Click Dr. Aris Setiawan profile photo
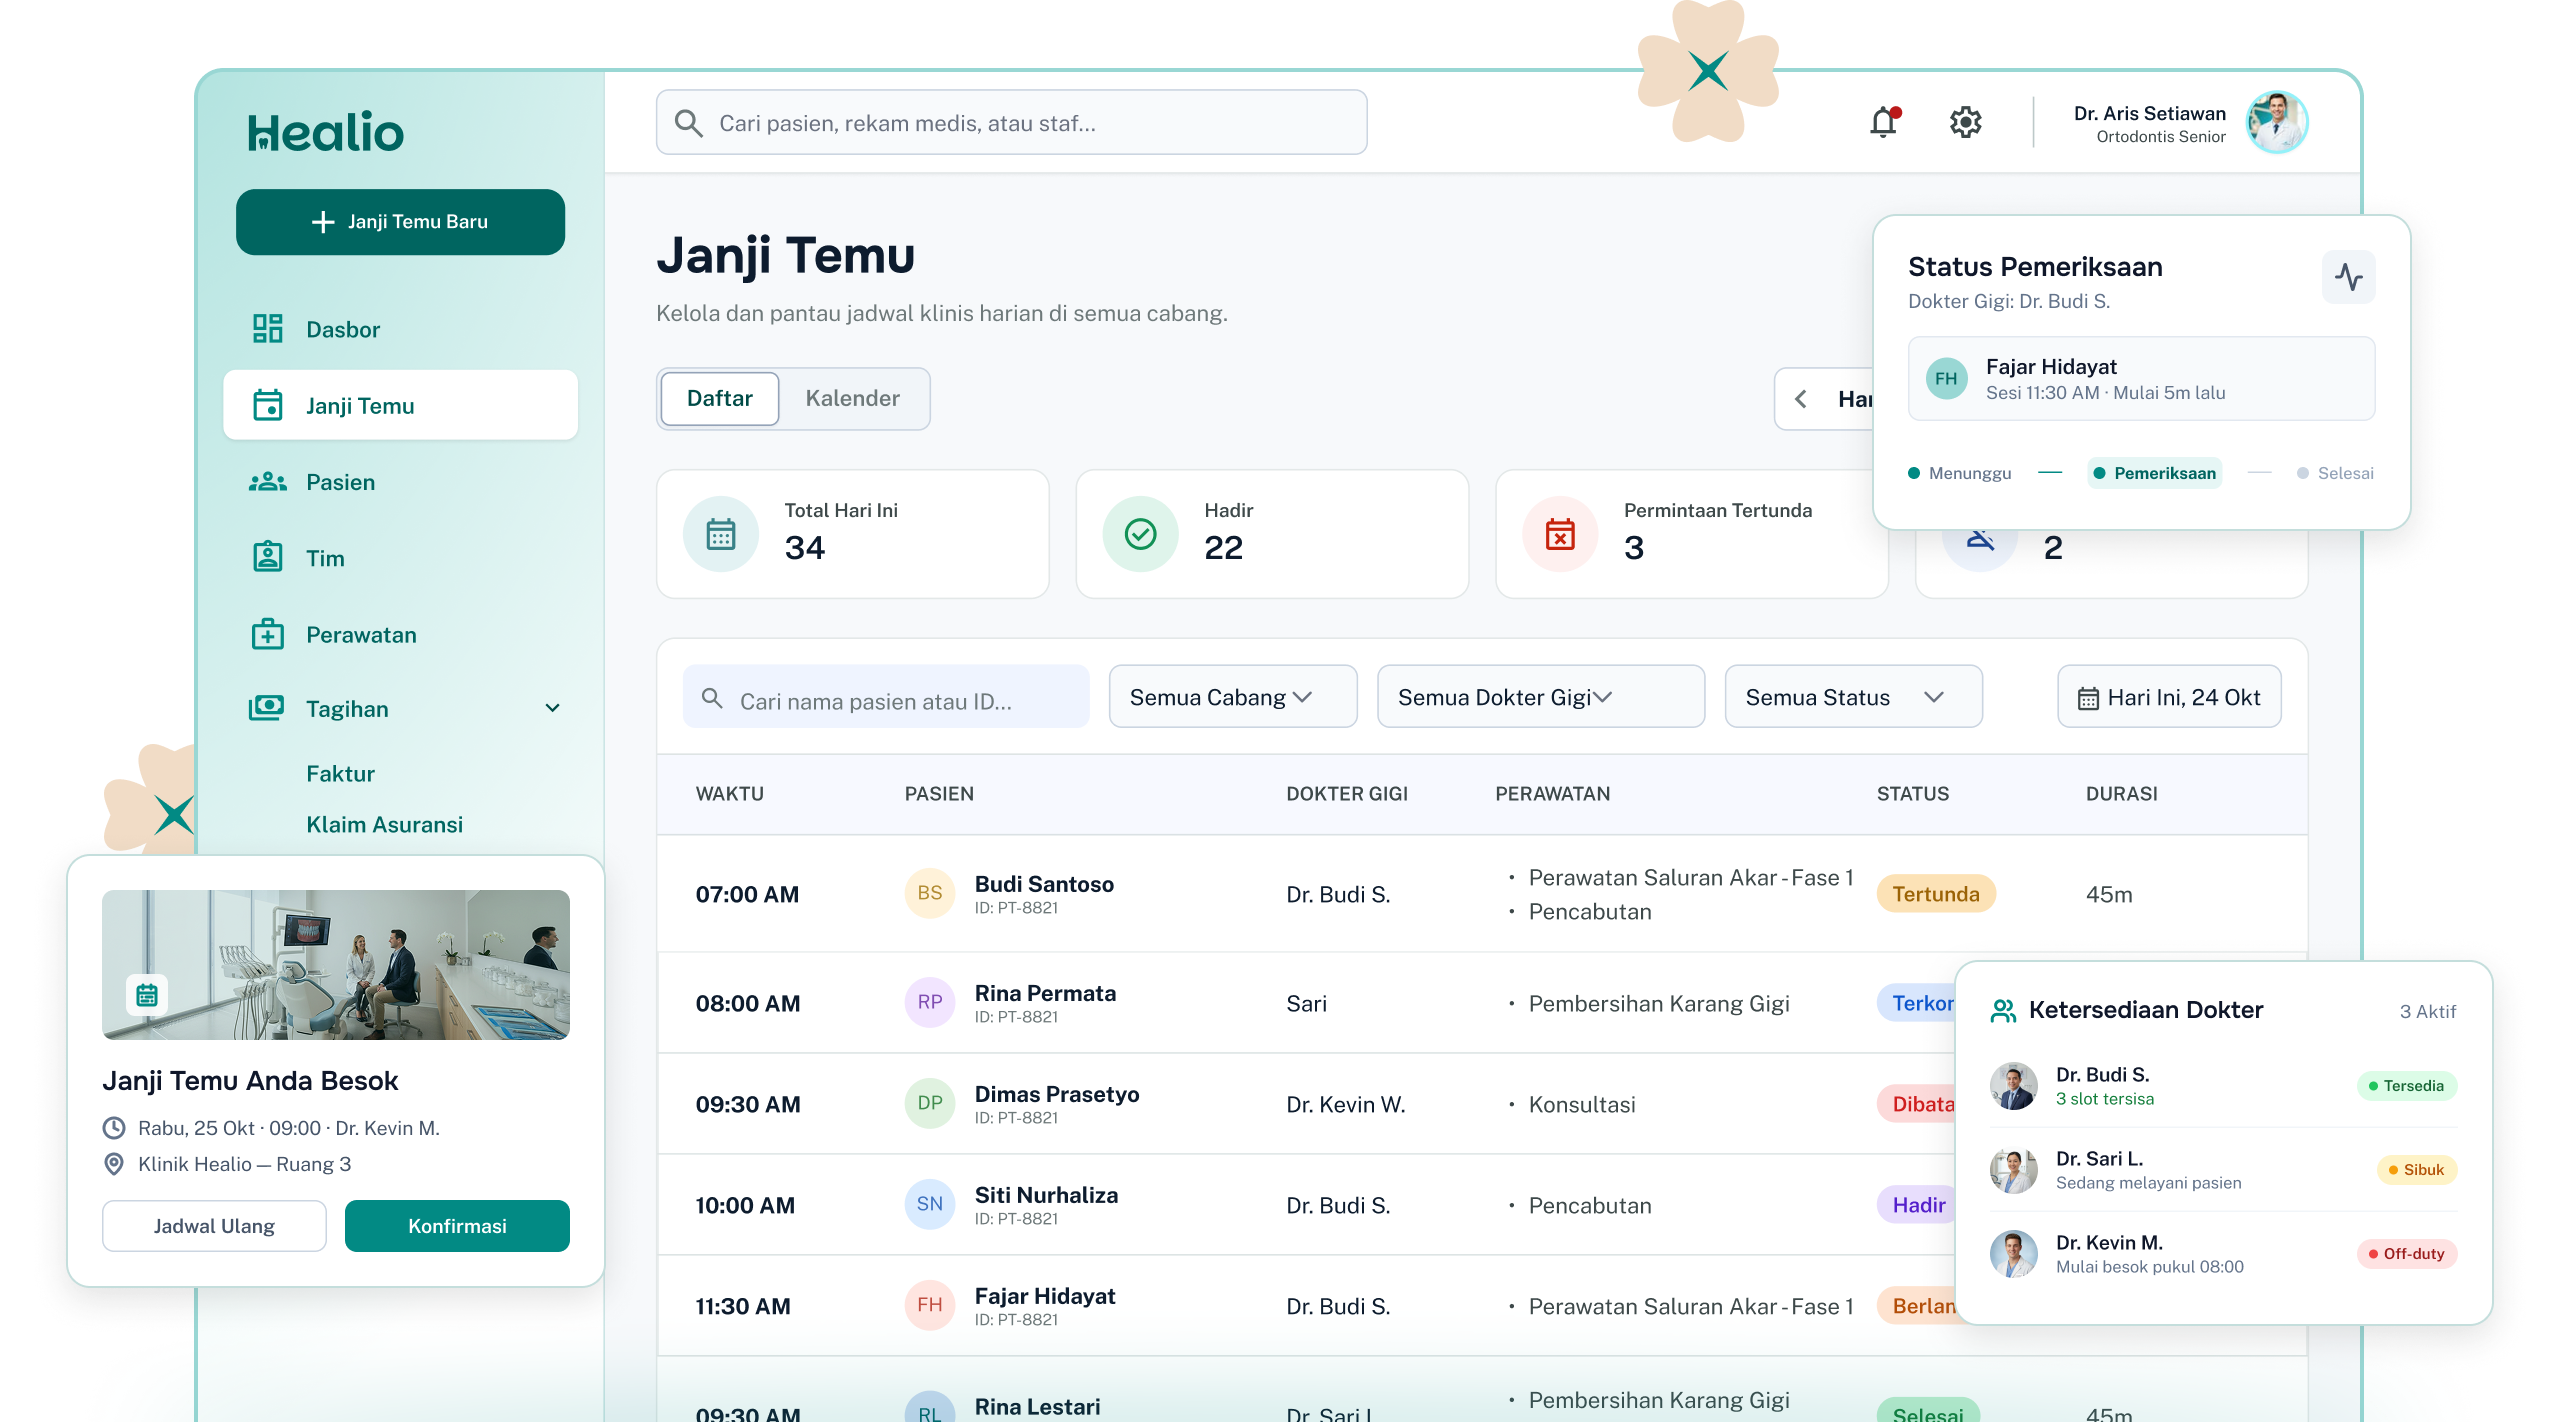Viewport: 2560px width, 1422px height. pos(2277,122)
